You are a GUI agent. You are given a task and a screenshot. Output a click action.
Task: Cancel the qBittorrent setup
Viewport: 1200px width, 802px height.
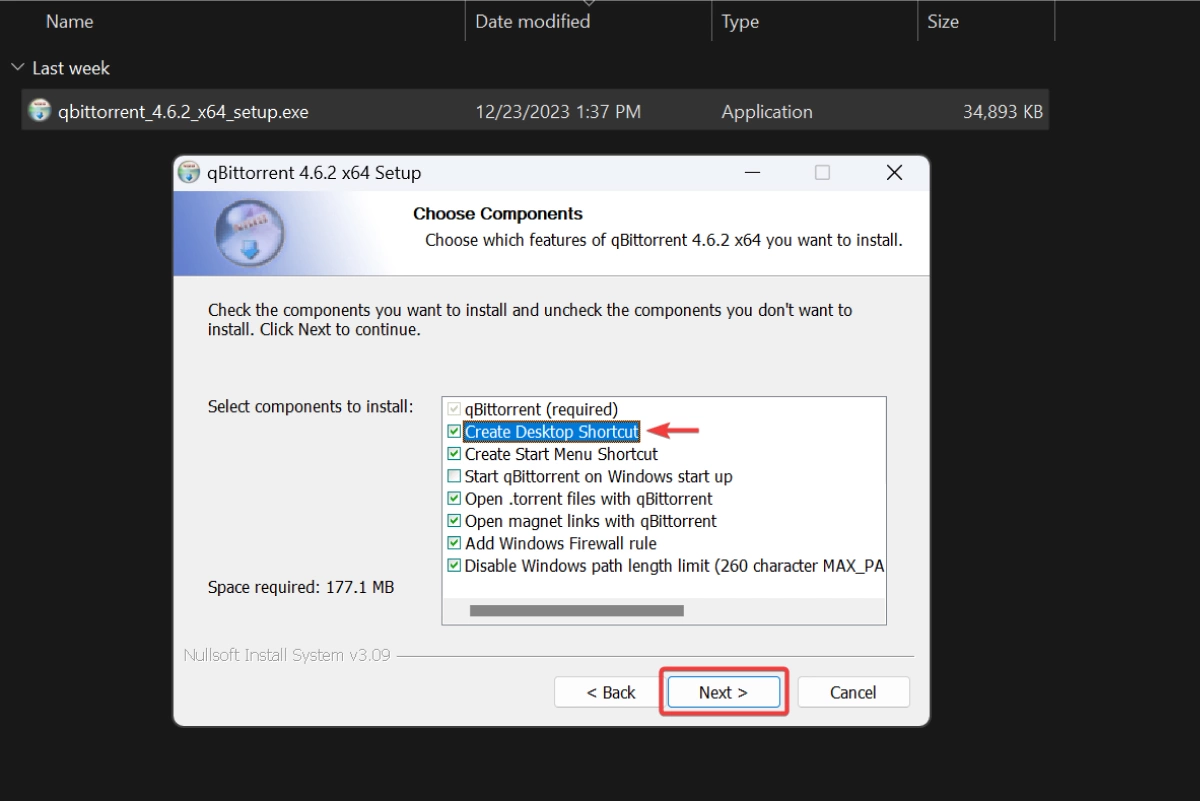coord(853,692)
